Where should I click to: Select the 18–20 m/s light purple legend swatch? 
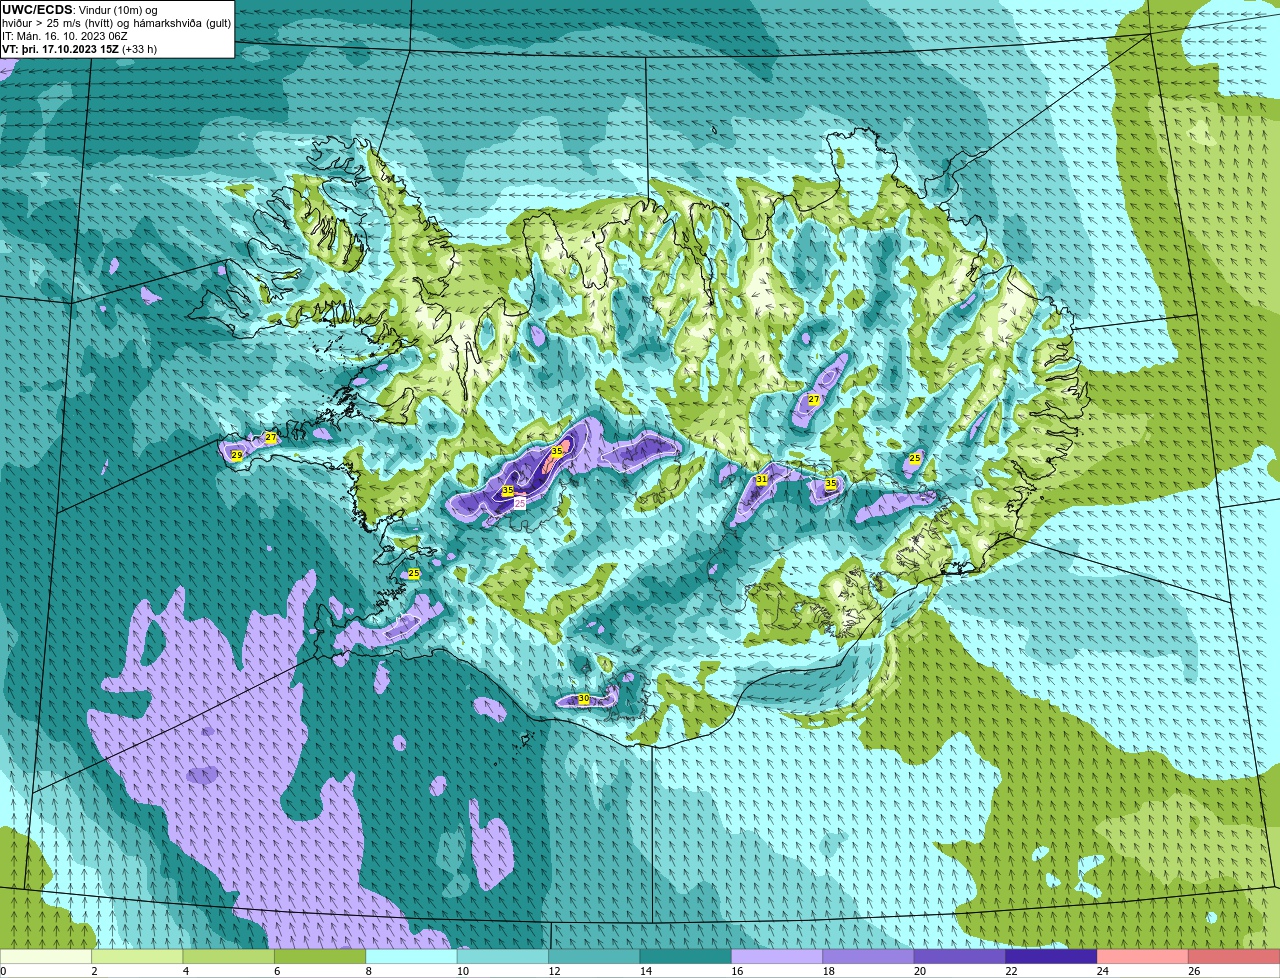[868, 957]
